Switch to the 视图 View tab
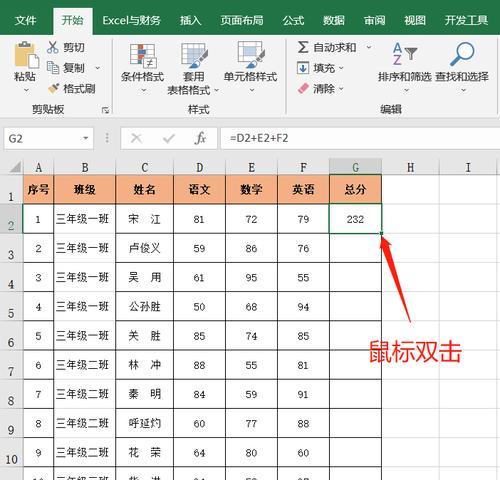500x480 pixels. coord(415,21)
